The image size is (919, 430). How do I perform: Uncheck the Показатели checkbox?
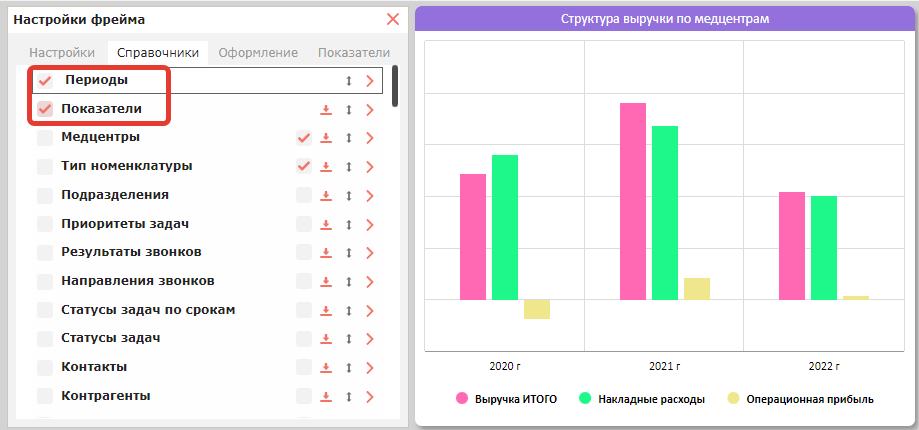[45, 110]
